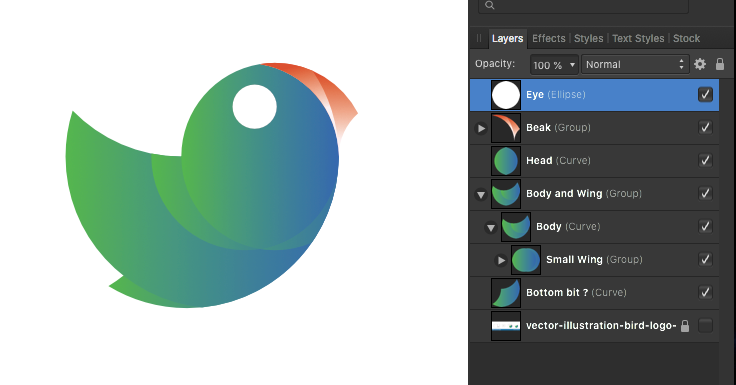The height and width of the screenshot is (385, 736).
Task: Uncheck visibility of Body curve layer
Action: click(x=705, y=226)
